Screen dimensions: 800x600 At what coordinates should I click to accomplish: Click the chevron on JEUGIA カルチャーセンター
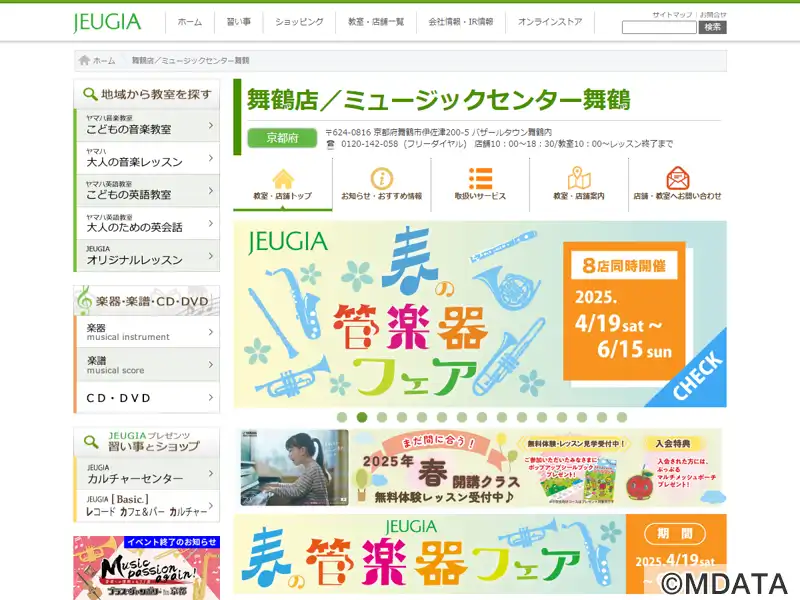211,473
